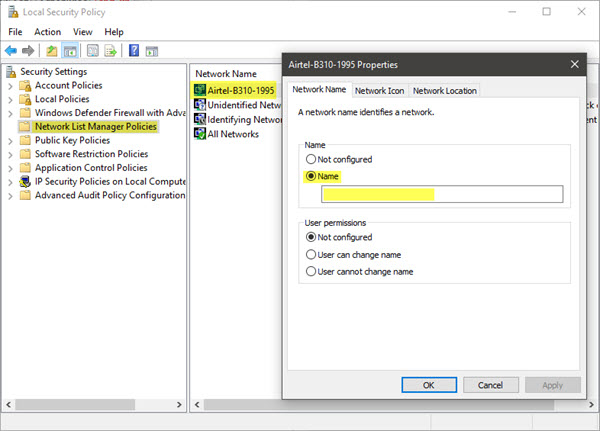This screenshot has height=431, width=600.
Task: Click the Local Security Policy title bar icon
Action: coord(13,12)
